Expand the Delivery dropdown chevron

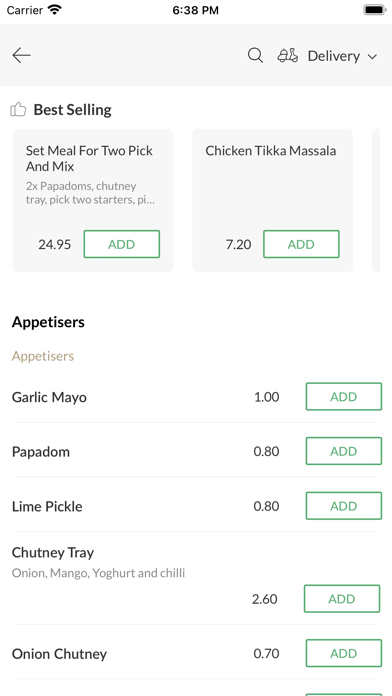[x=372, y=56]
